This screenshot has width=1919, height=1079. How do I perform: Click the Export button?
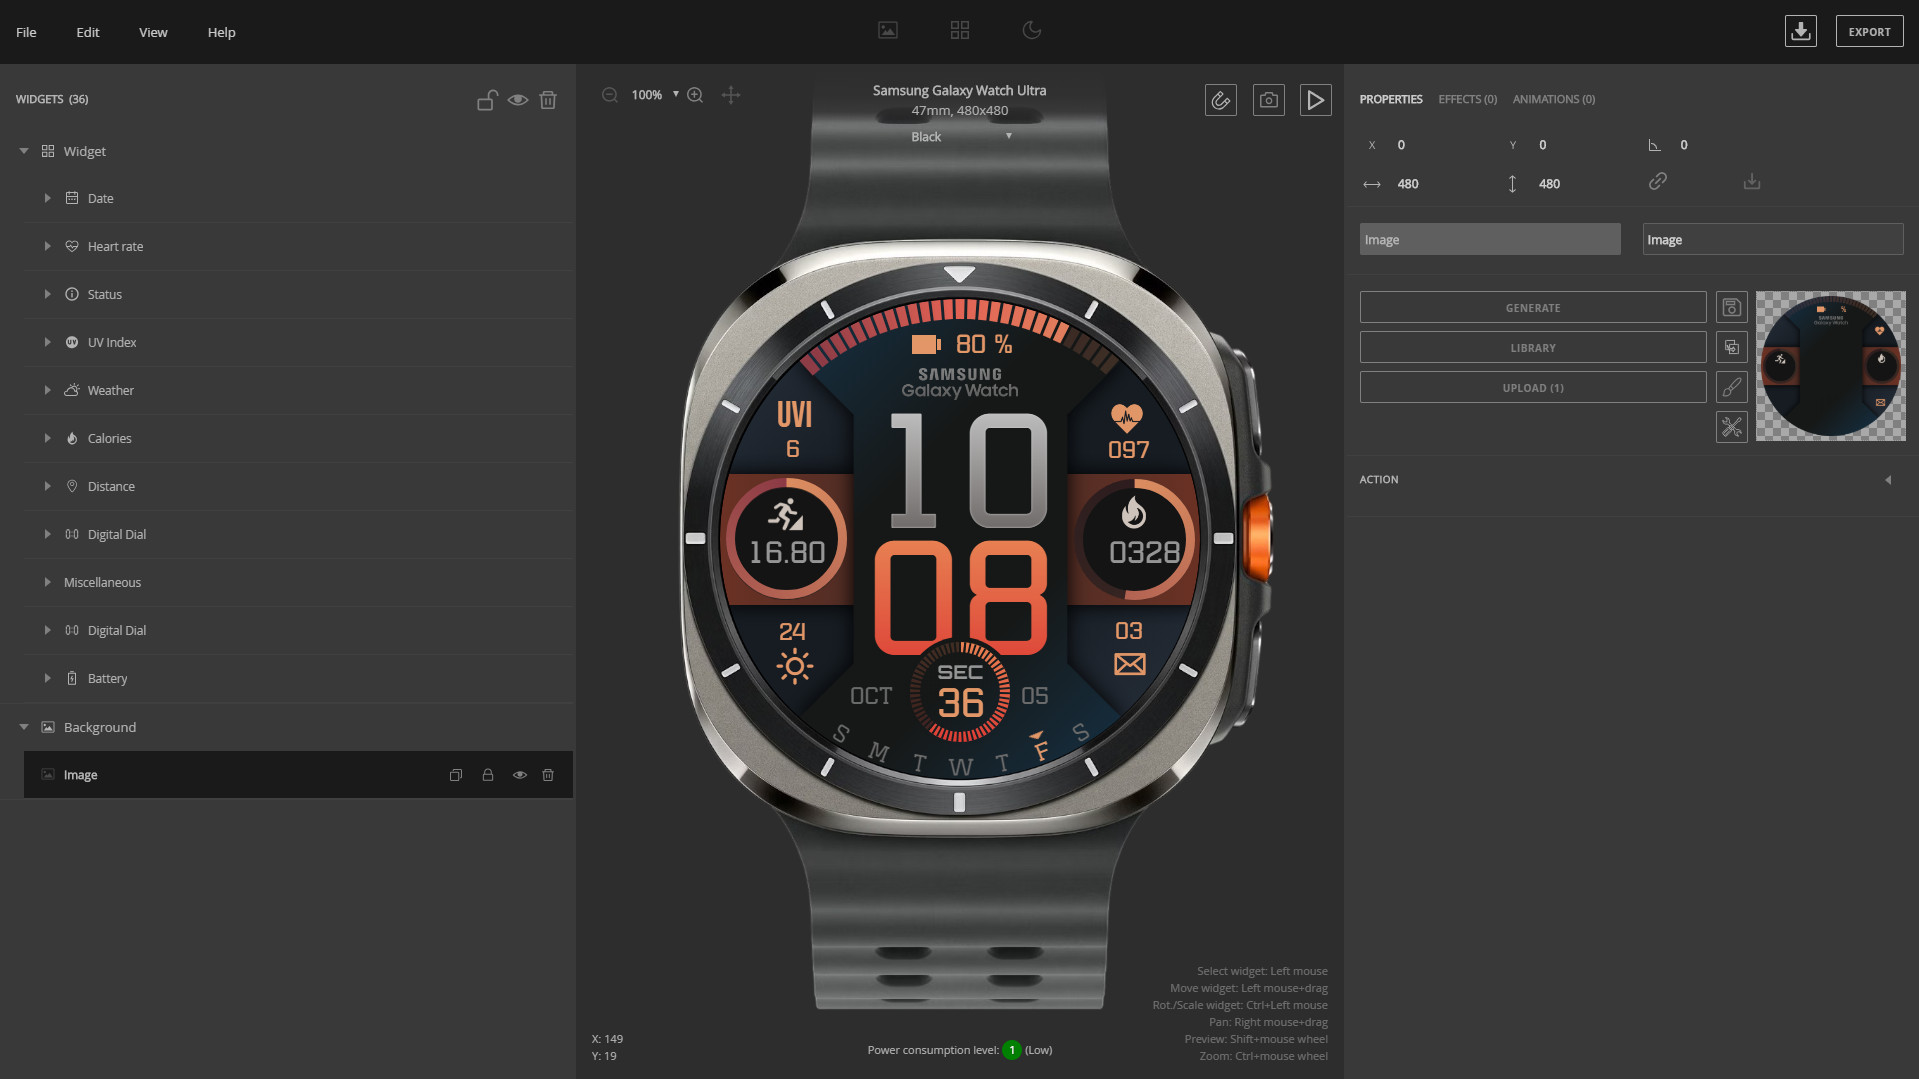tap(1868, 32)
